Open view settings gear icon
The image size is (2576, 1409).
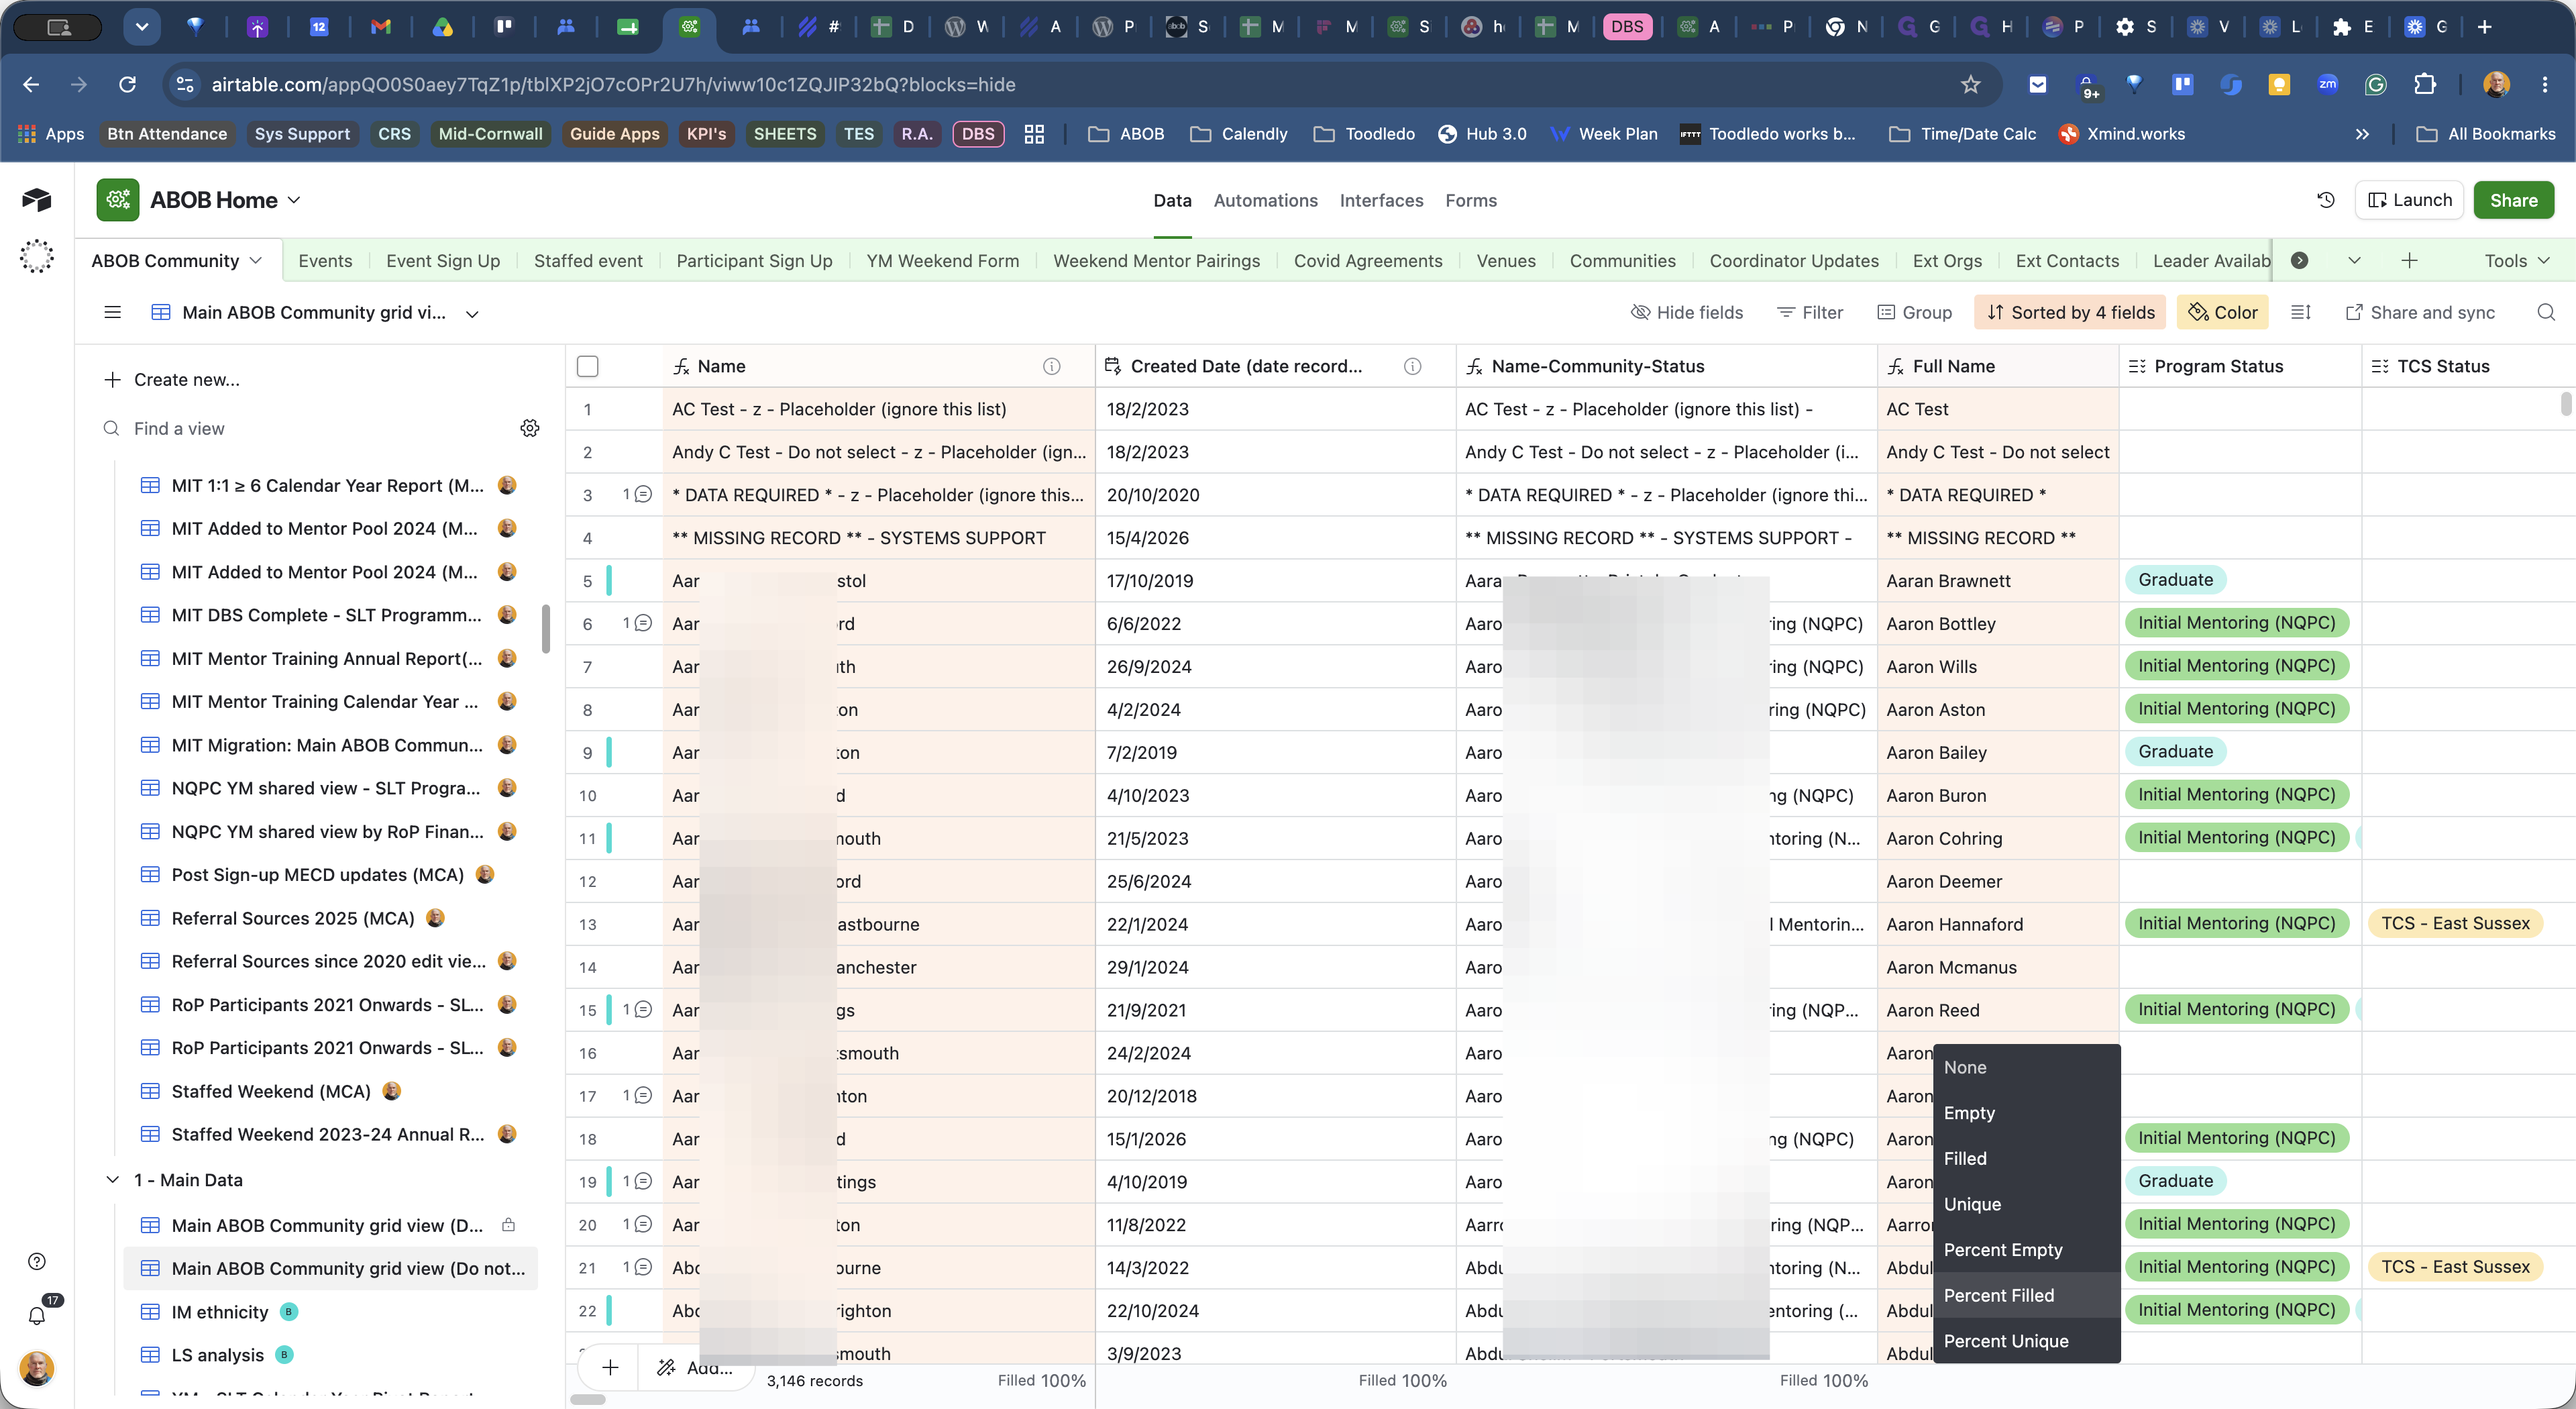530,428
